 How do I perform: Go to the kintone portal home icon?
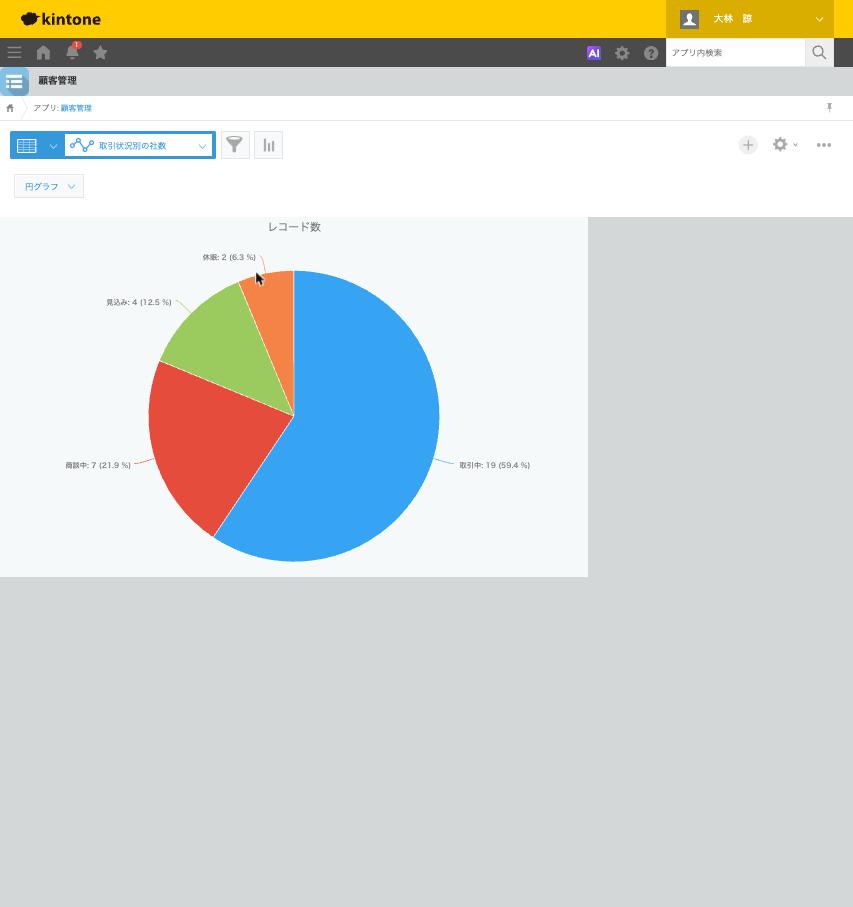(x=43, y=53)
